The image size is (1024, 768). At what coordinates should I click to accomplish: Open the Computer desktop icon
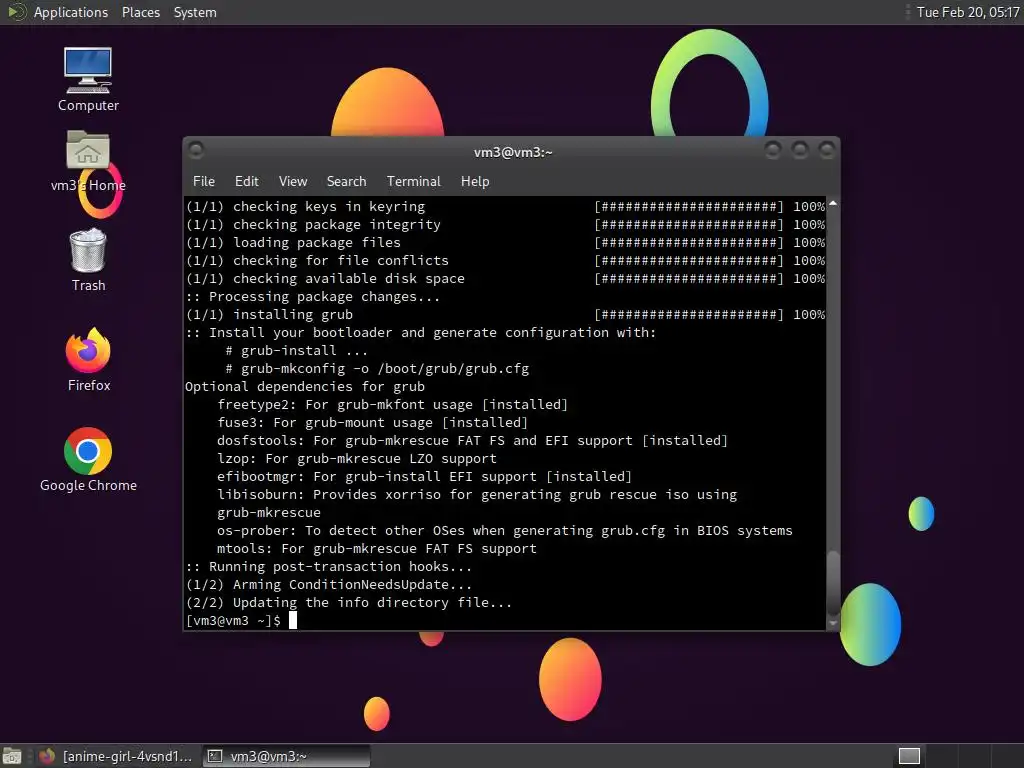88,79
